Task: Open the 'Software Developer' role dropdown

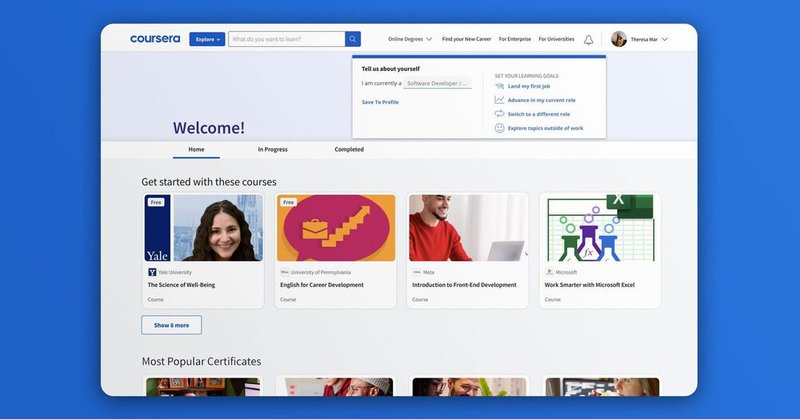Action: coord(437,83)
